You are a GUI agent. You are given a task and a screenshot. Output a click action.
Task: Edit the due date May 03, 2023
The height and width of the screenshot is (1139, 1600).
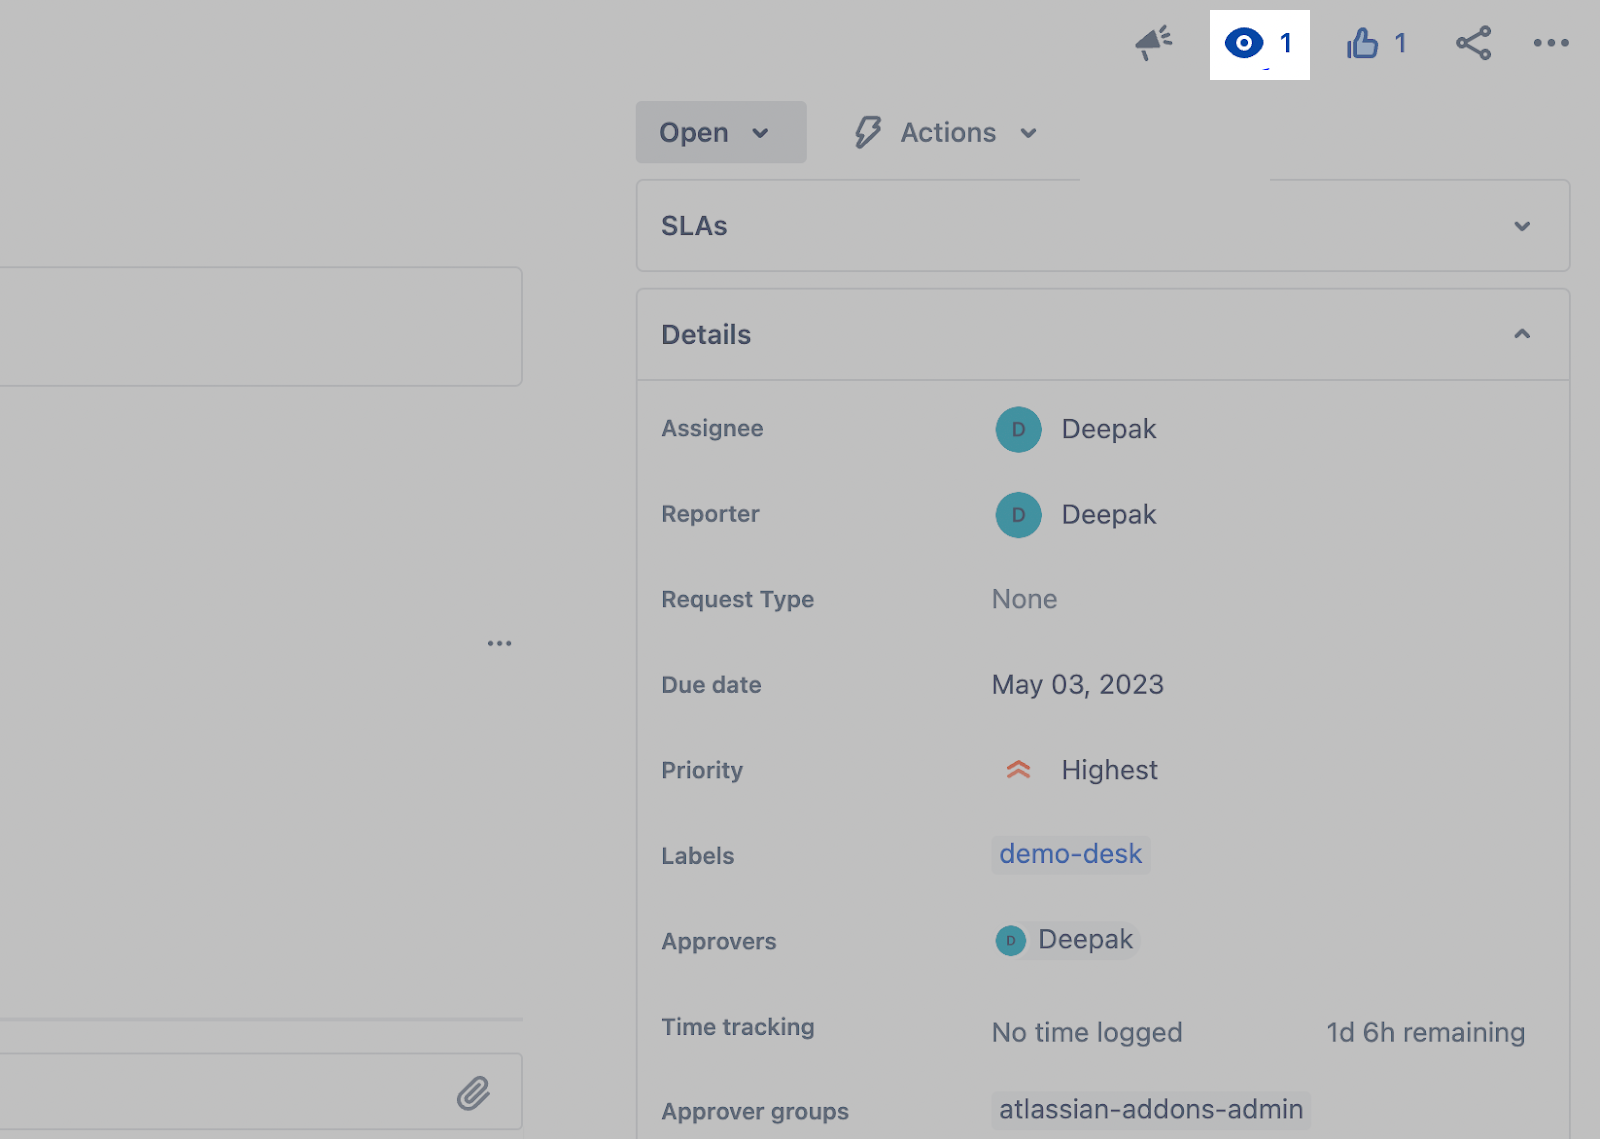tap(1077, 685)
